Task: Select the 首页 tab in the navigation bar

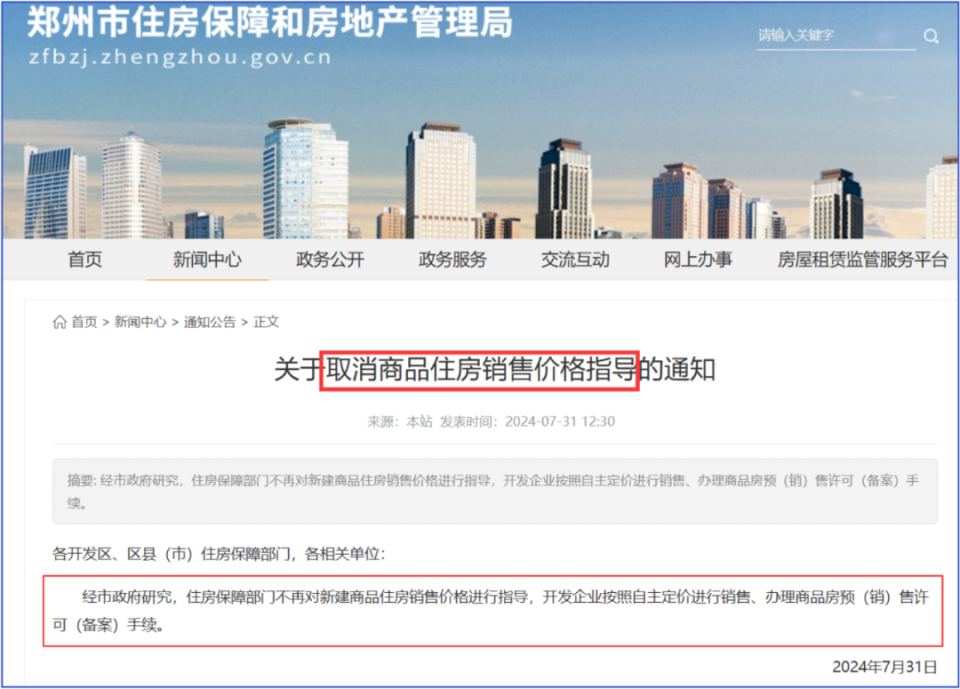Action: click(x=84, y=259)
